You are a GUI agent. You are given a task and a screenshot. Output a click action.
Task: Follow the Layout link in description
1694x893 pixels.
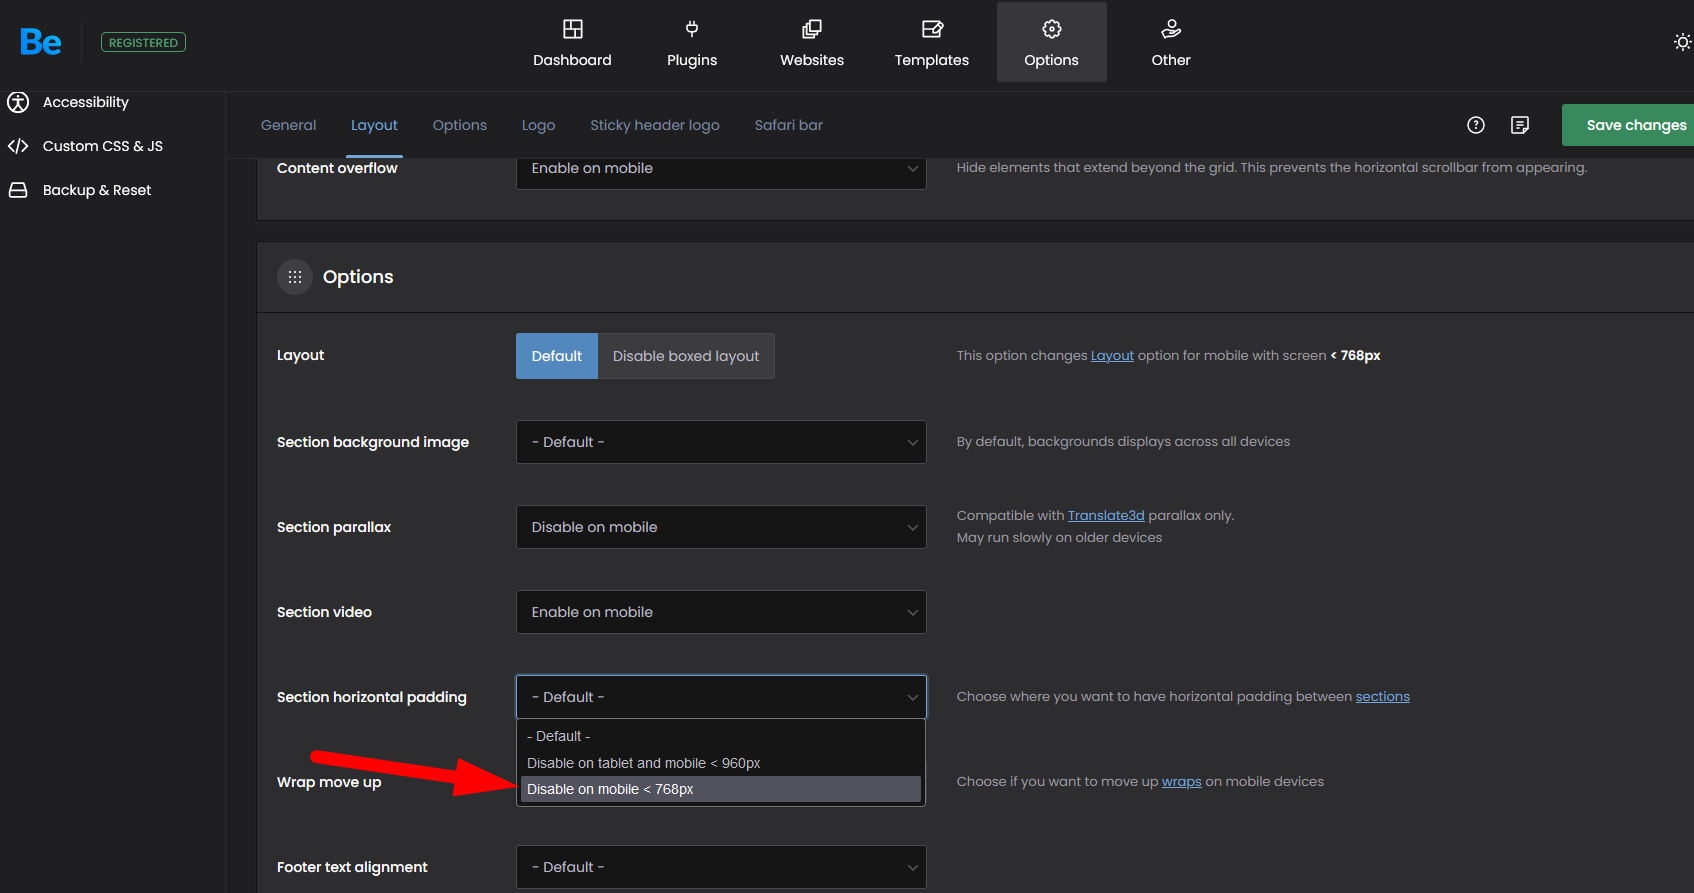tap(1112, 356)
